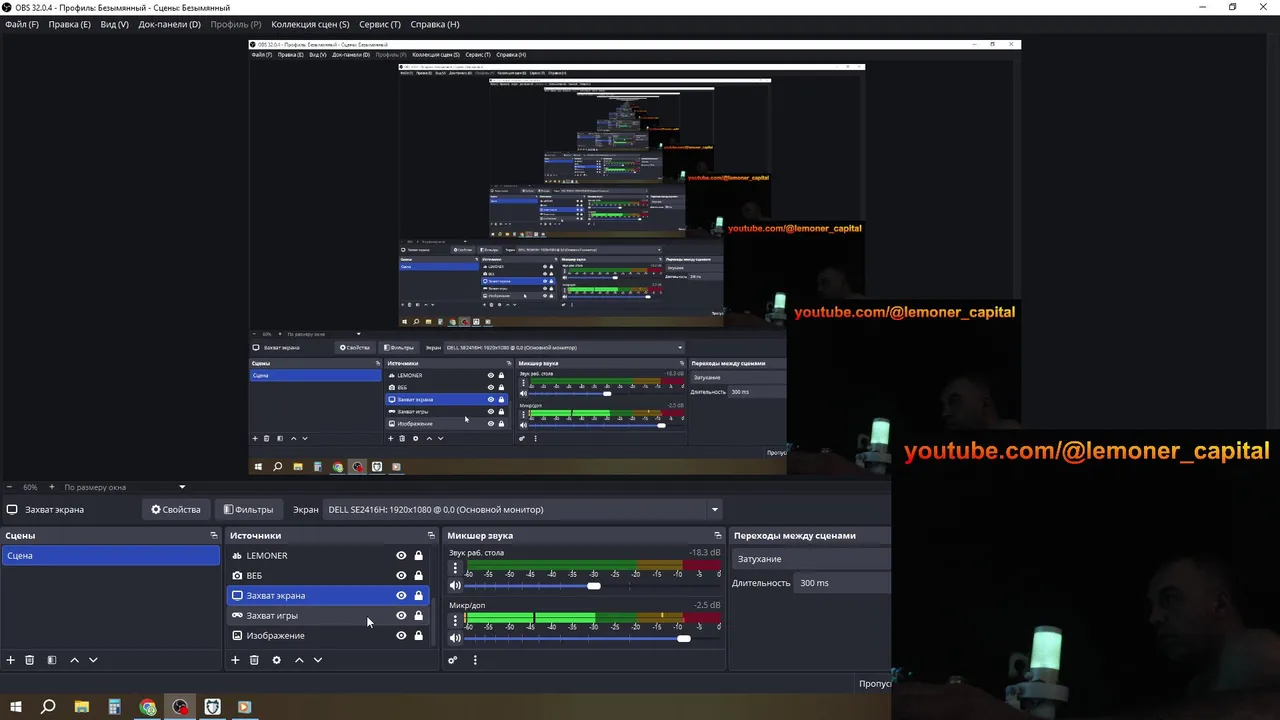Image resolution: width=1280 pixels, height=720 pixels.
Task: Zoom in the preview with the plus icon
Action: click(x=51, y=487)
